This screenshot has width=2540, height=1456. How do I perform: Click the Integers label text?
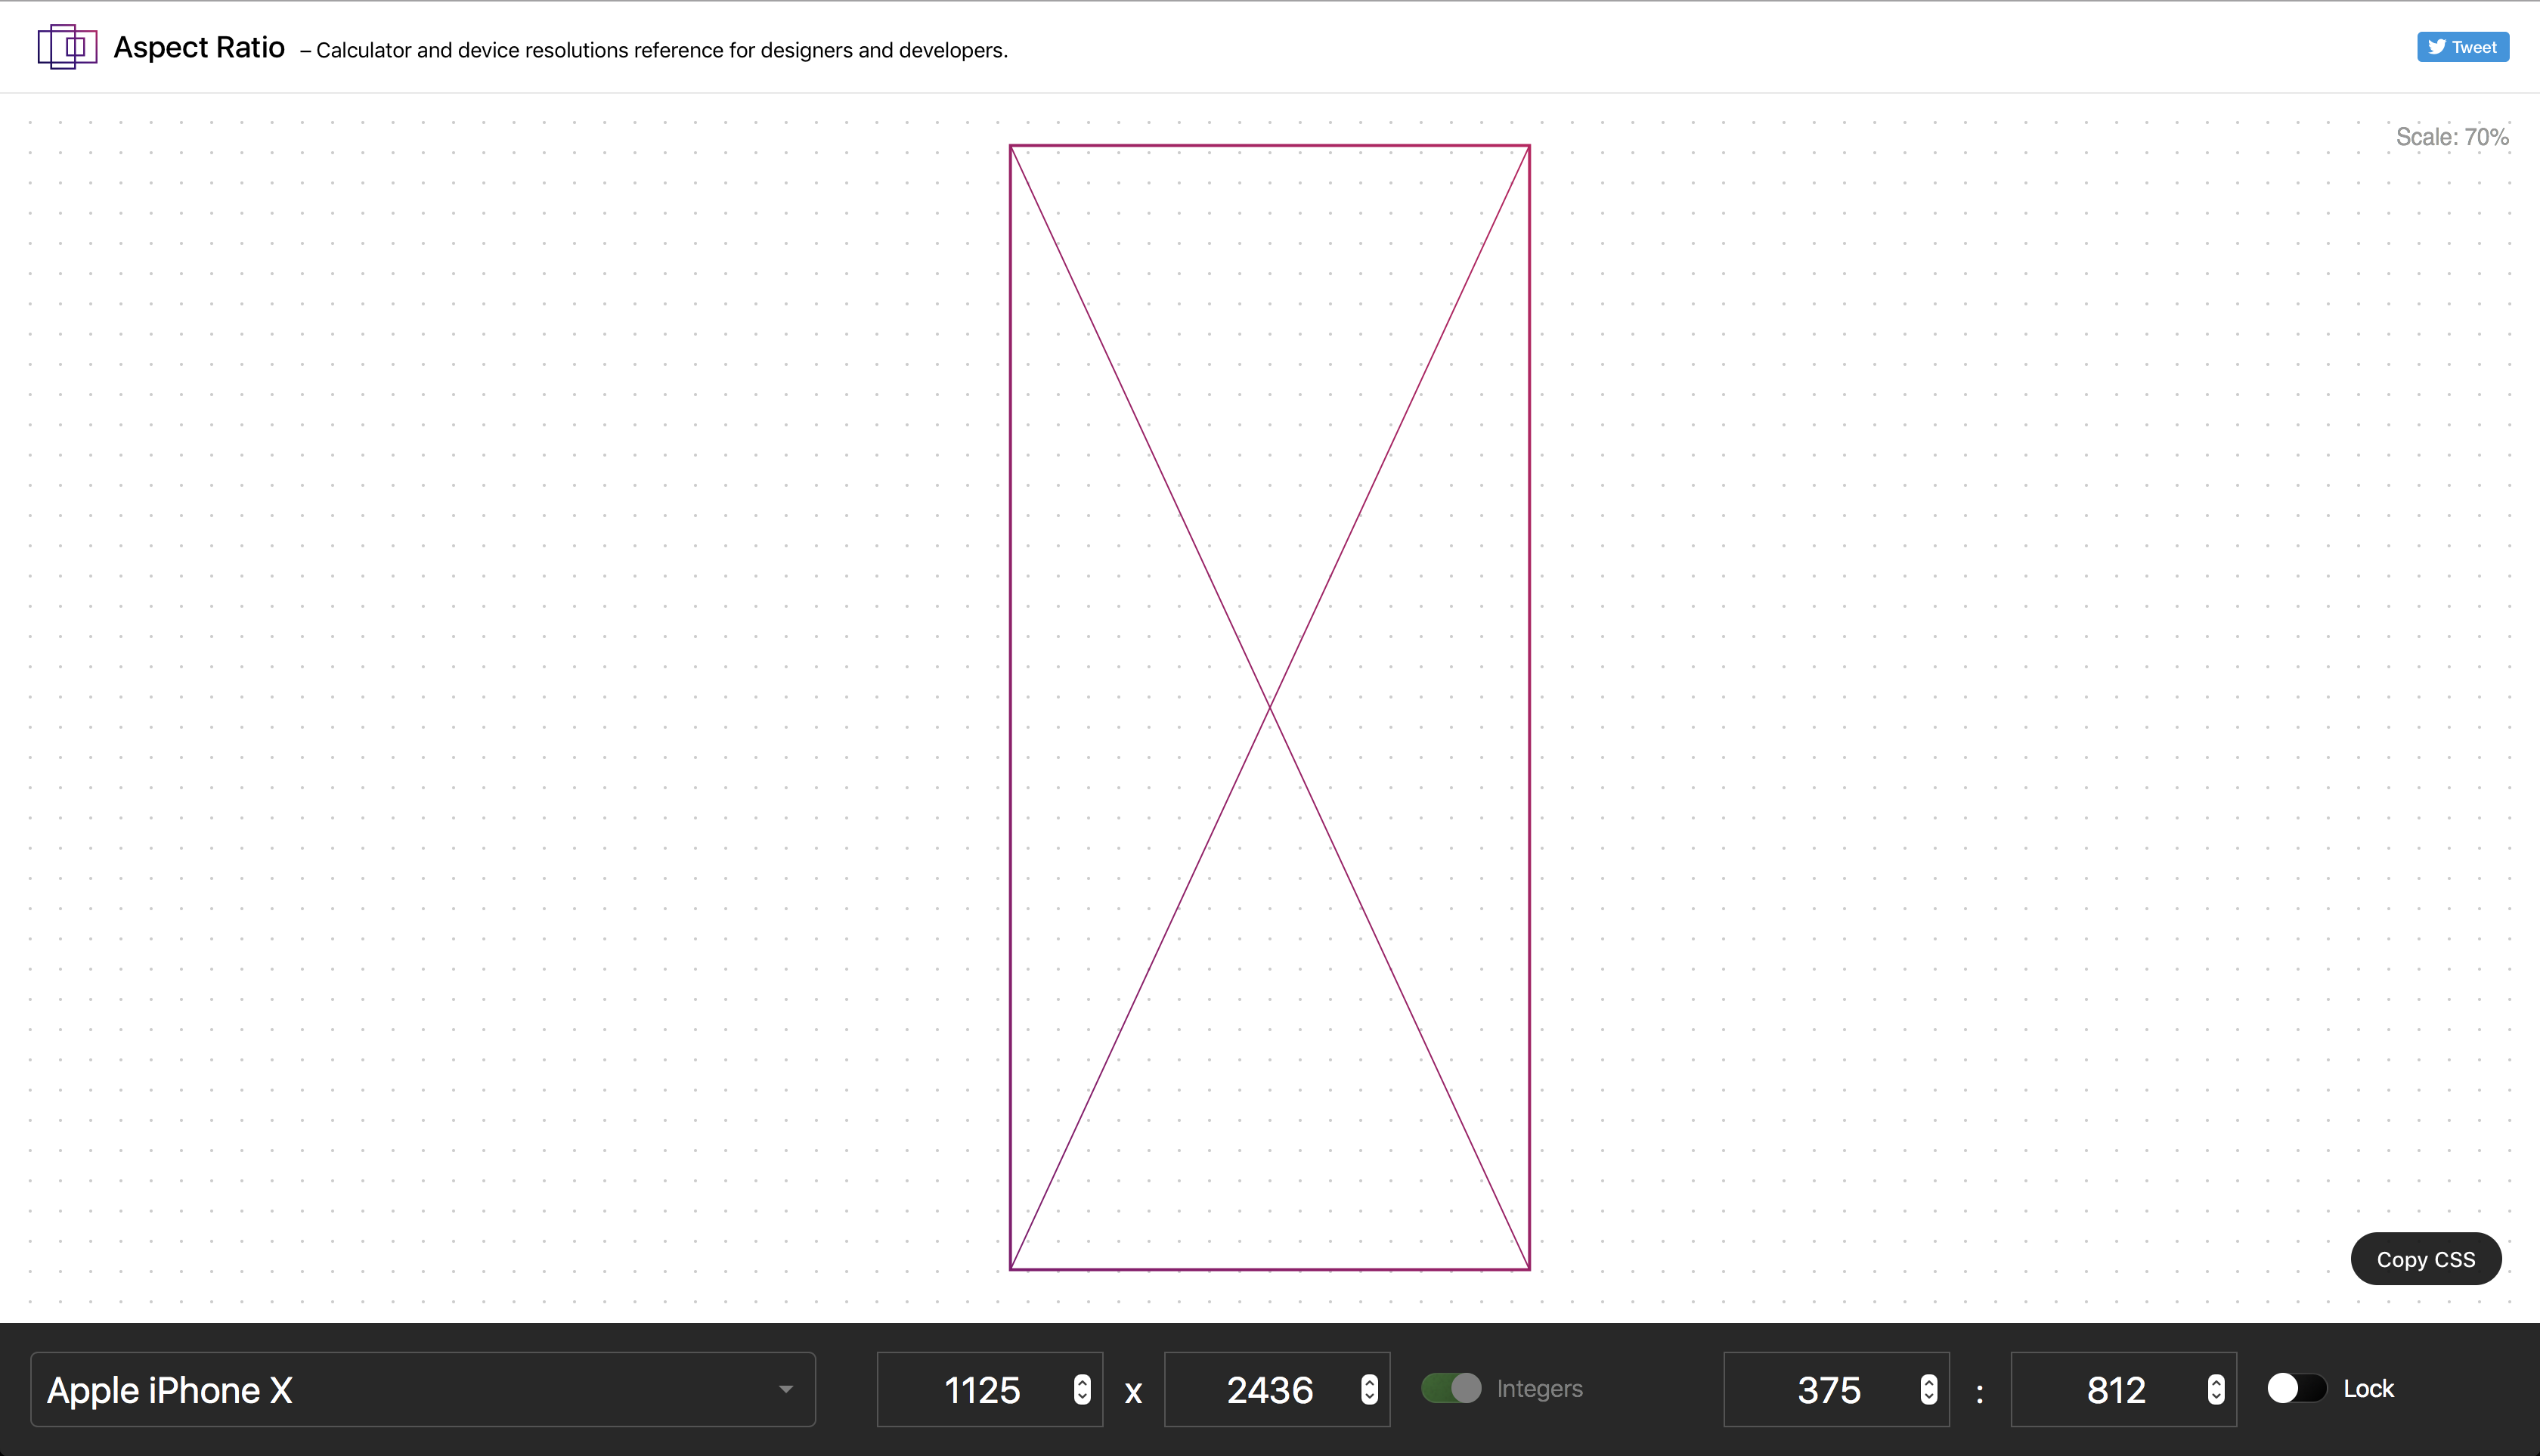[x=1539, y=1389]
